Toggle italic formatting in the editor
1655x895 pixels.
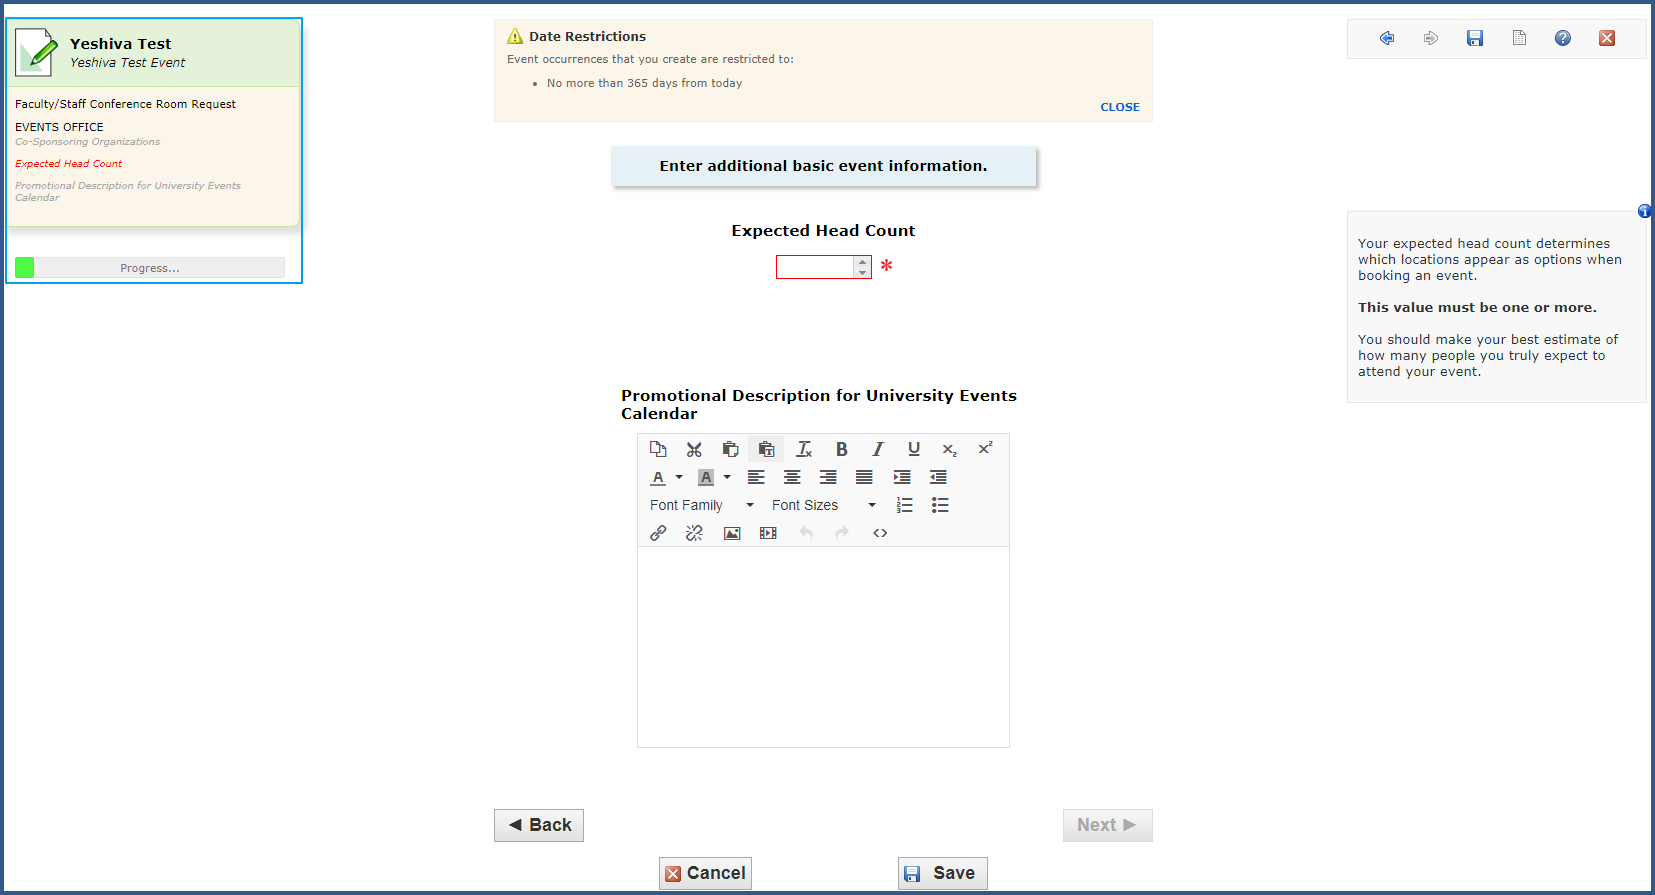point(877,449)
